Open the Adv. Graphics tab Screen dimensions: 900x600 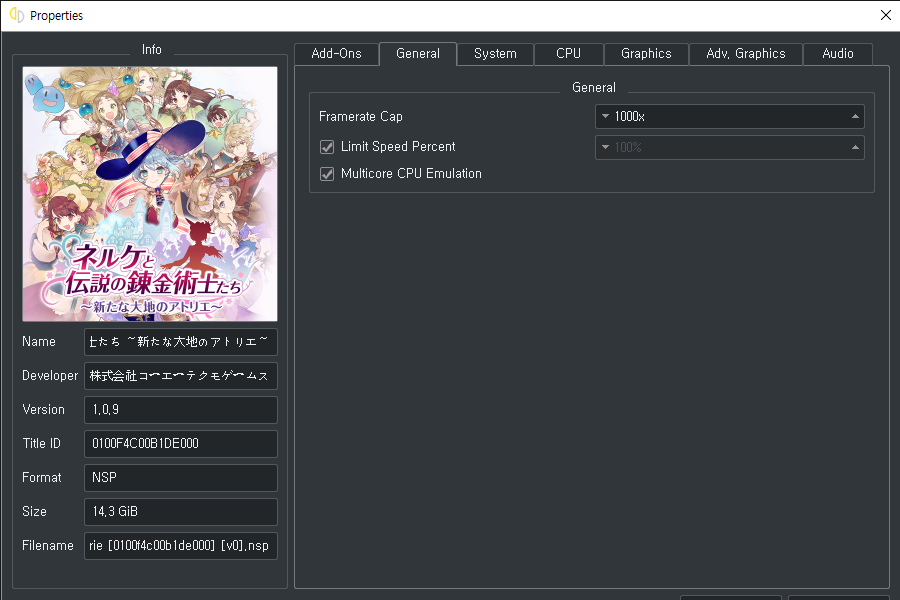(746, 54)
